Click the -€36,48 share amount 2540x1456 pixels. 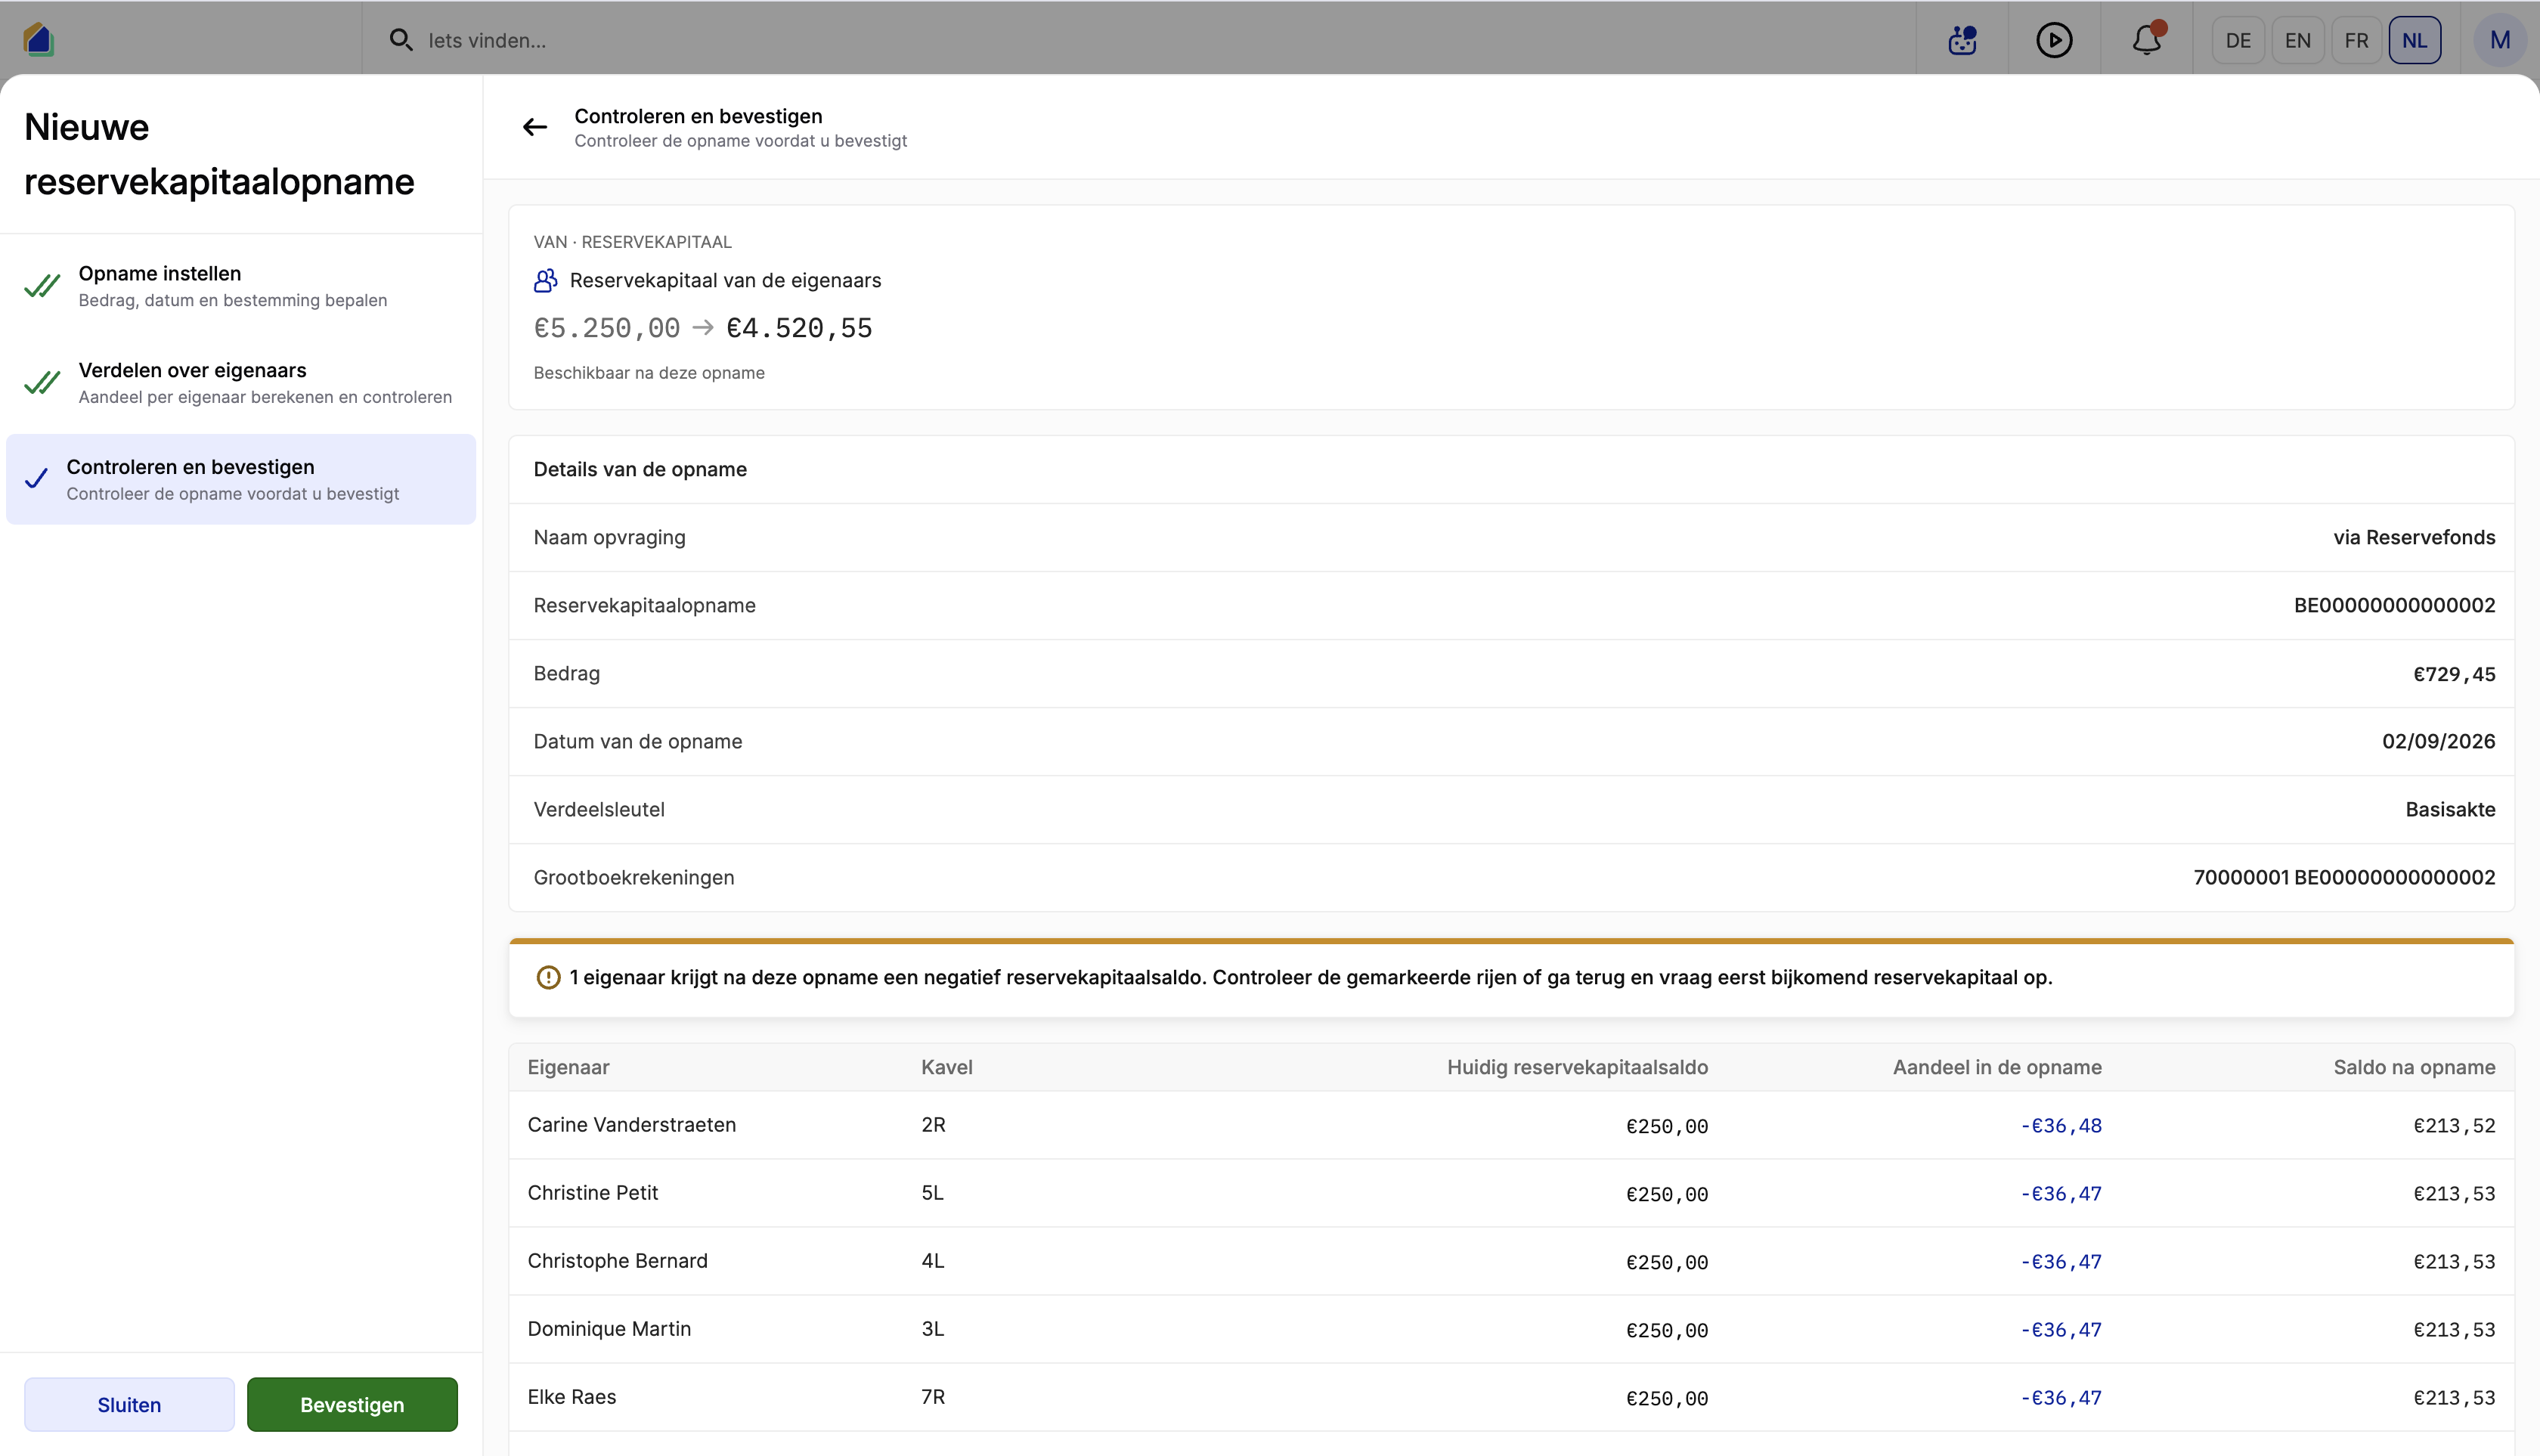(x=2061, y=1126)
